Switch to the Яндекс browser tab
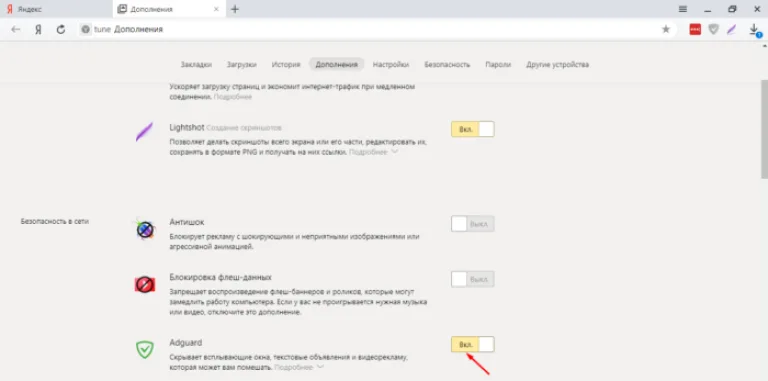Image resolution: width=768 pixels, height=381 pixels. (56, 9)
